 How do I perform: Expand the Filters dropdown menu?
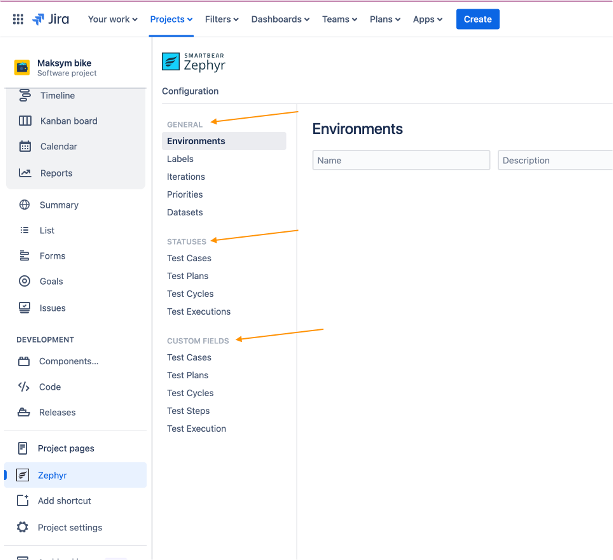[x=221, y=19]
